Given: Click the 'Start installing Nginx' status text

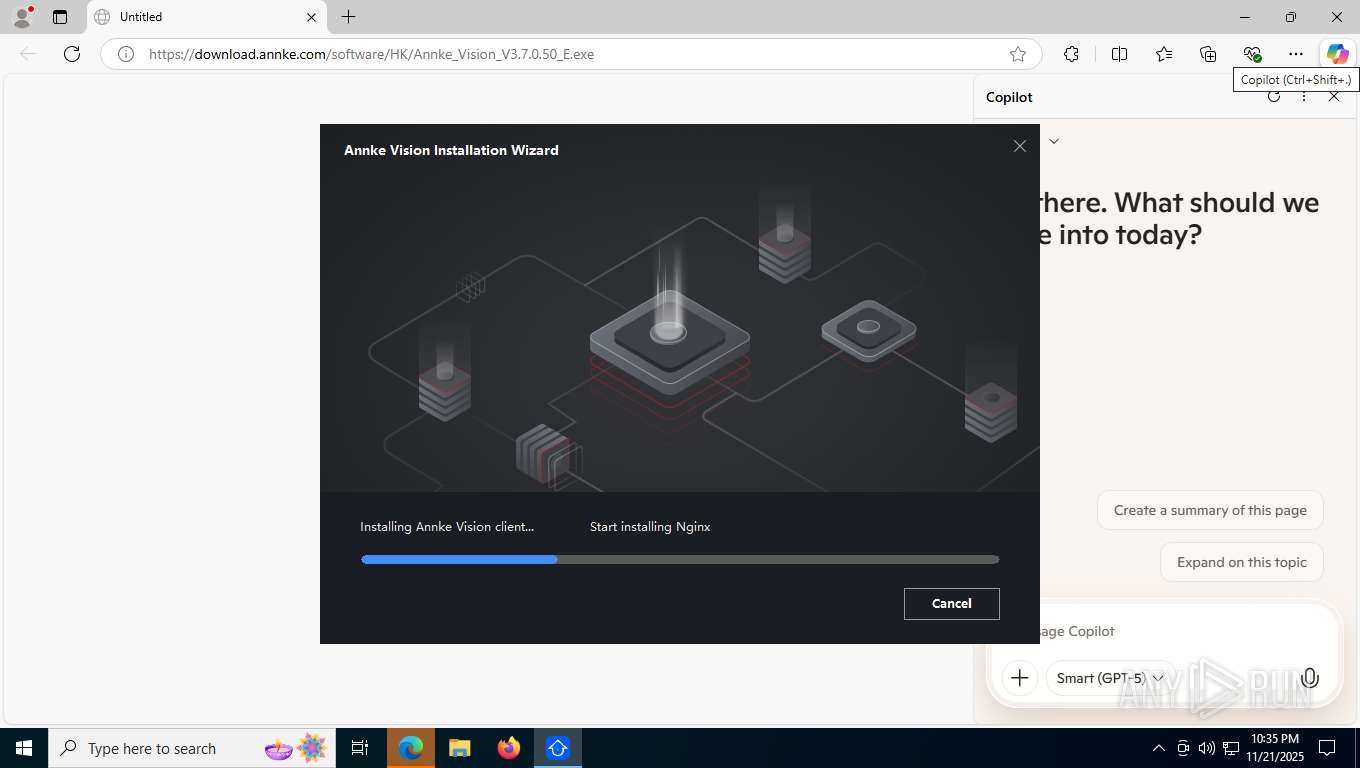Looking at the screenshot, I should coord(650,526).
